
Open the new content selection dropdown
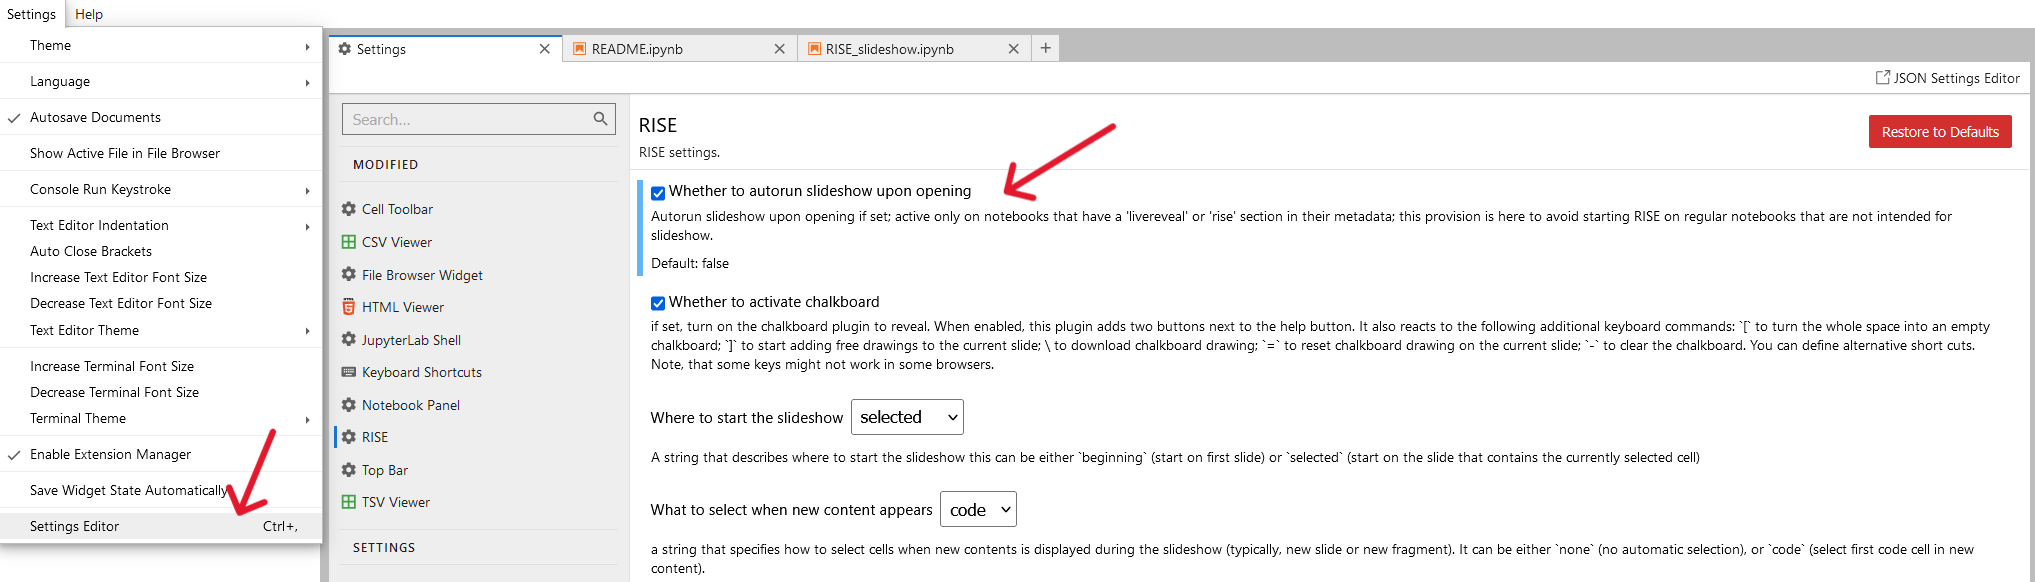(978, 510)
